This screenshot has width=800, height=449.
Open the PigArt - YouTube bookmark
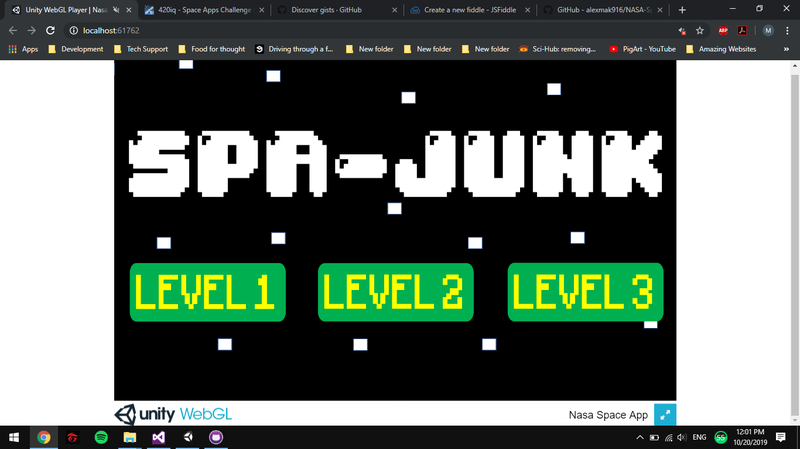tap(643, 49)
